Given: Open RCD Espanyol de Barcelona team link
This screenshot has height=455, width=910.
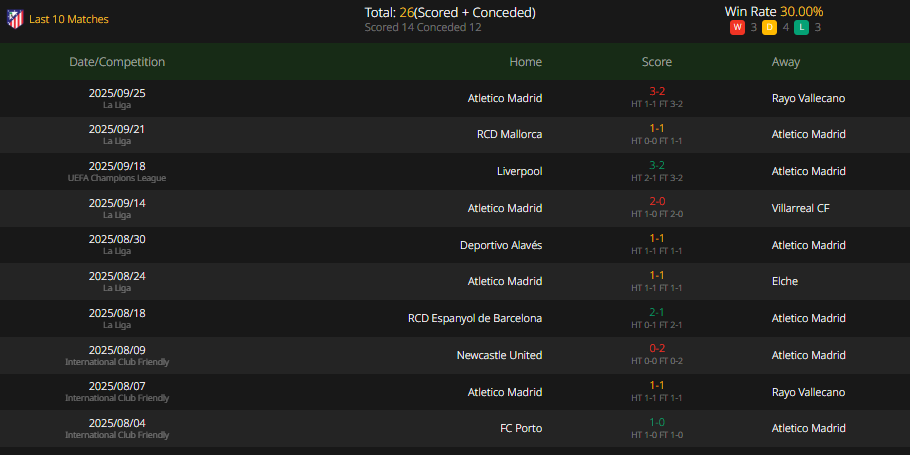Looking at the screenshot, I should click(475, 318).
